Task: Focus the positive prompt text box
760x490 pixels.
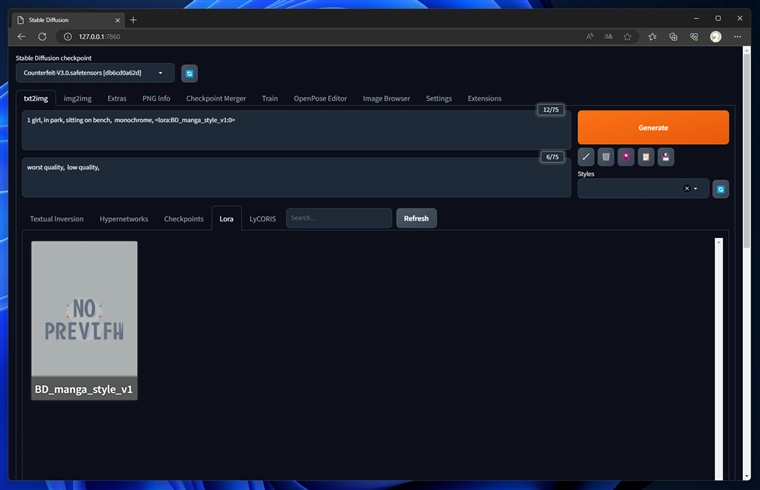Action: click(296, 130)
